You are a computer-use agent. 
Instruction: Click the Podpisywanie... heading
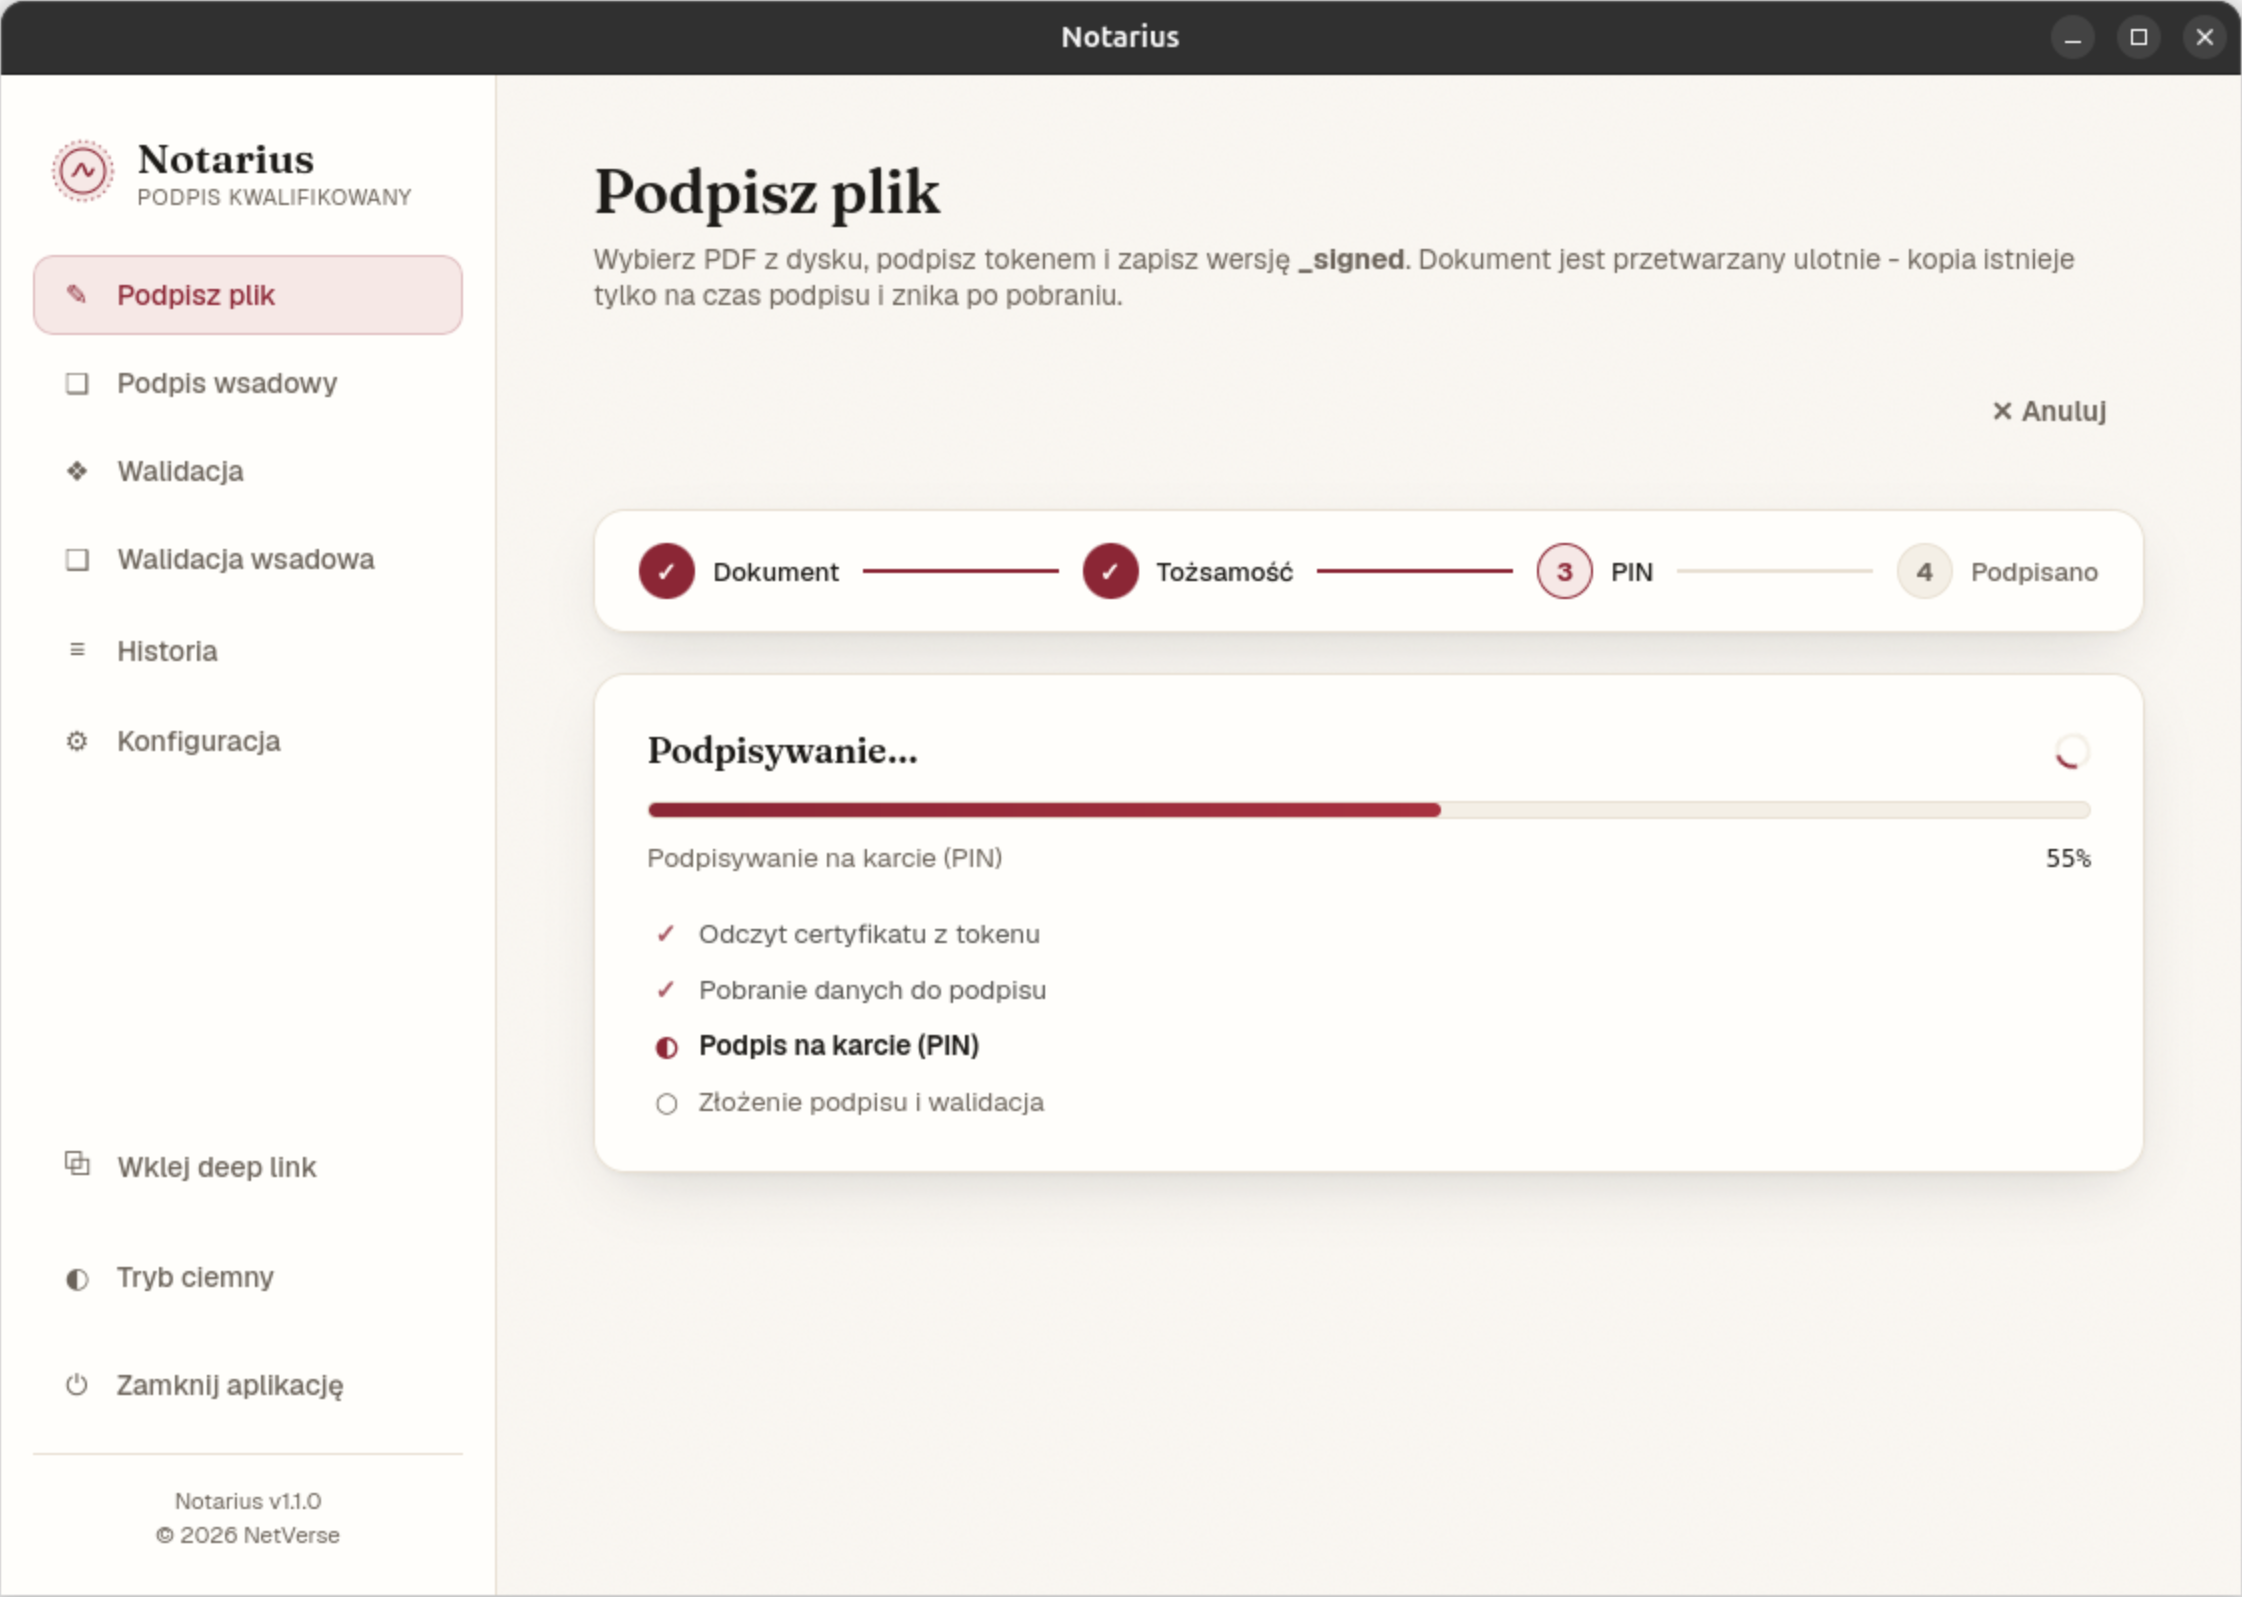coord(783,751)
